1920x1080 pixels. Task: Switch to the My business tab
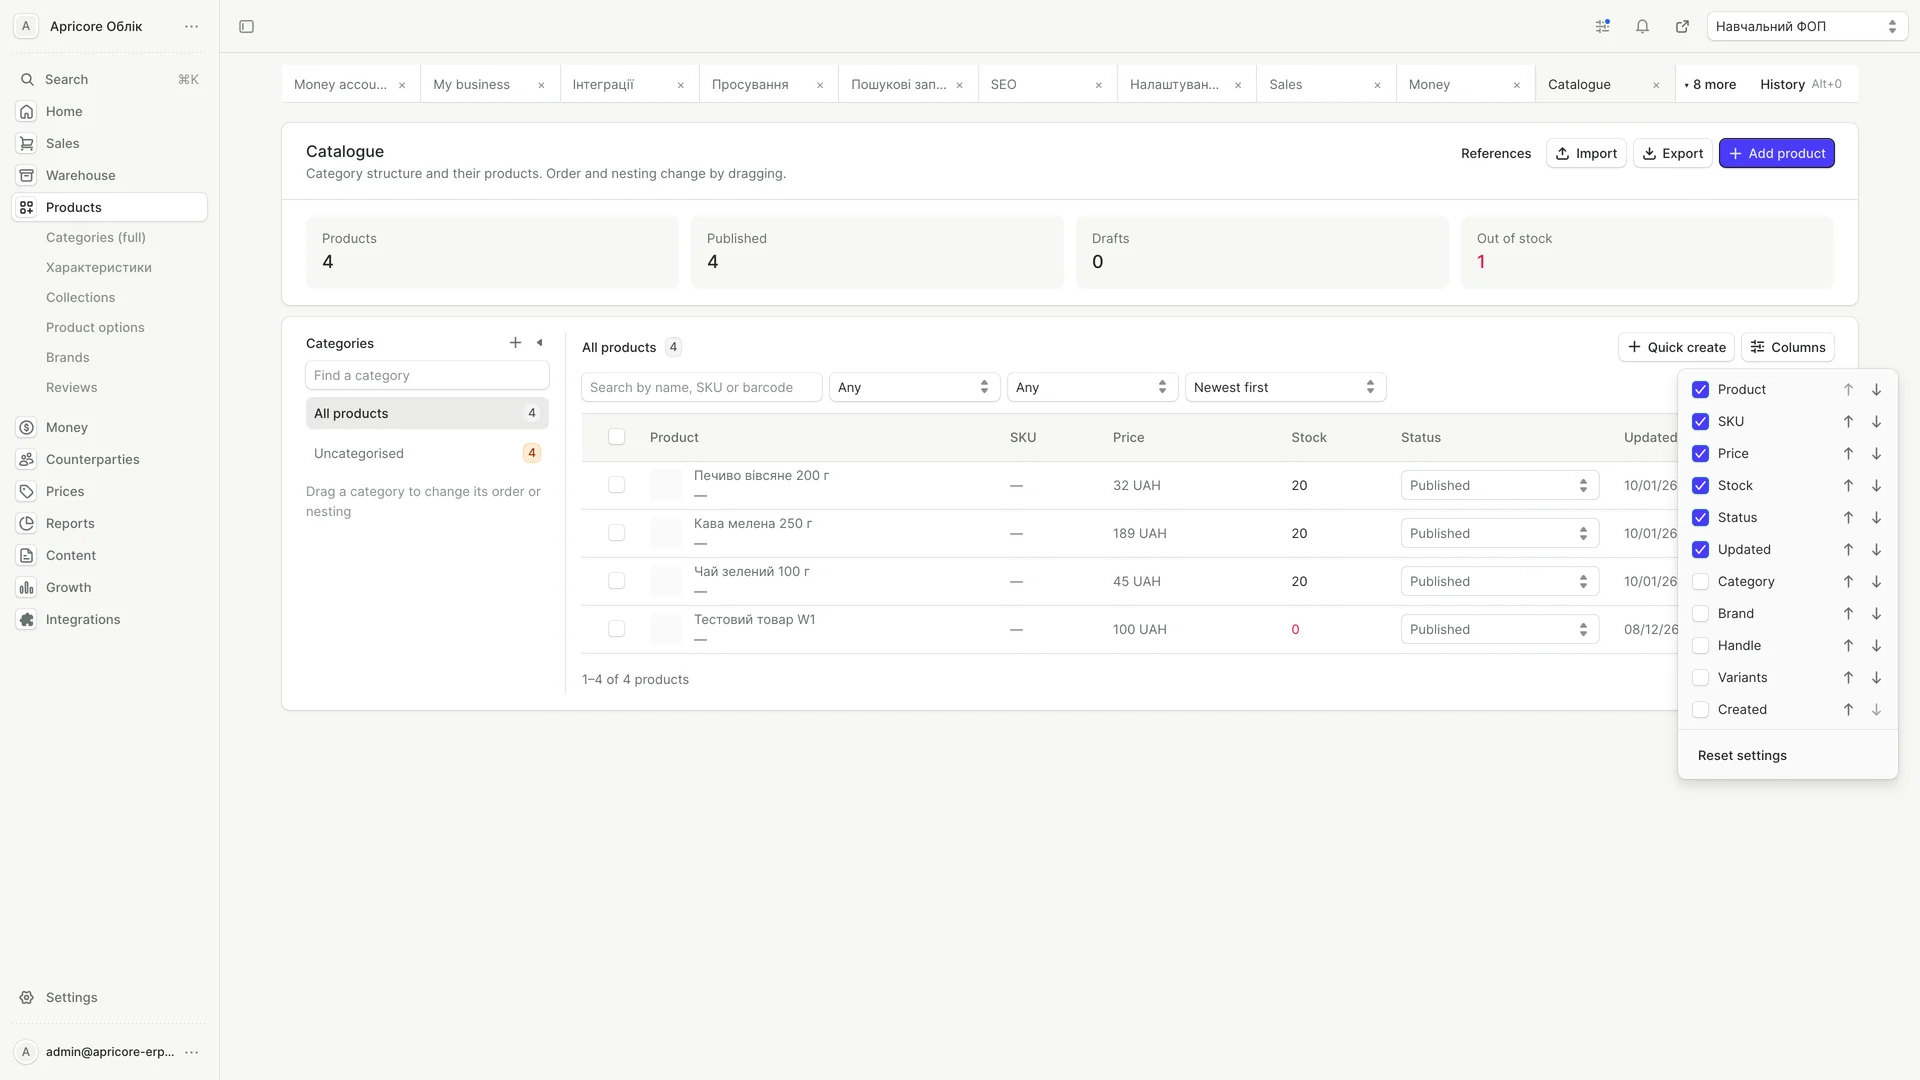471,85
